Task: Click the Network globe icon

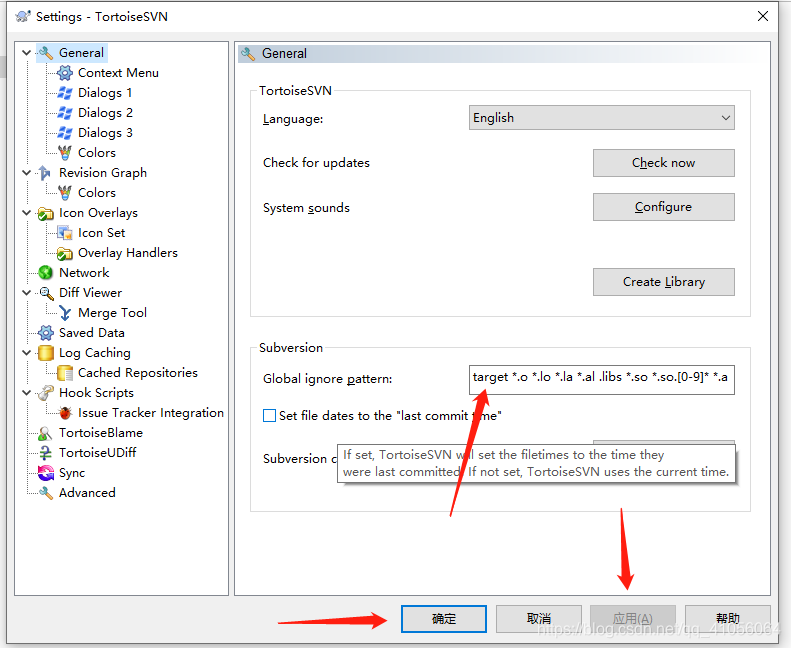Action: (45, 273)
